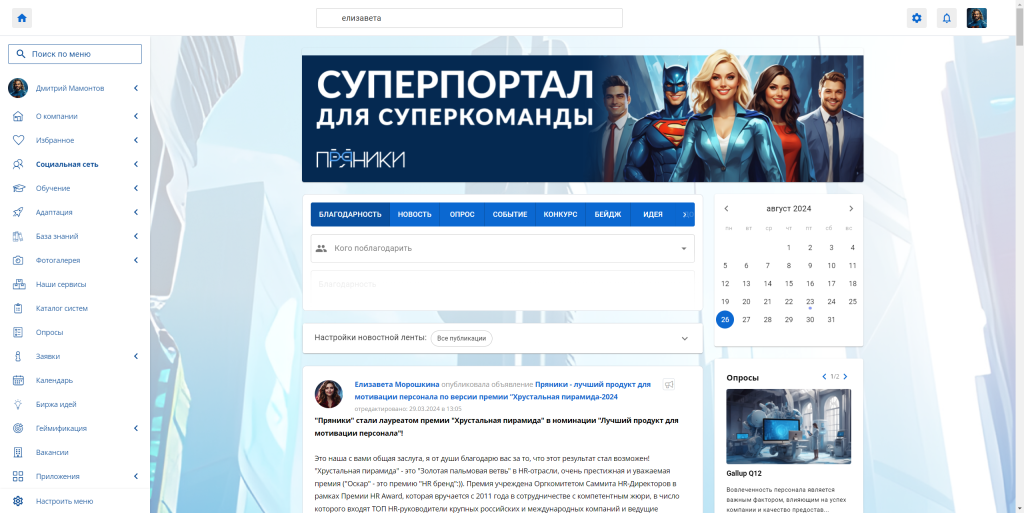This screenshot has height=513, width=1024.
Task: Open the user avatar in top right
Action: pos(976,18)
